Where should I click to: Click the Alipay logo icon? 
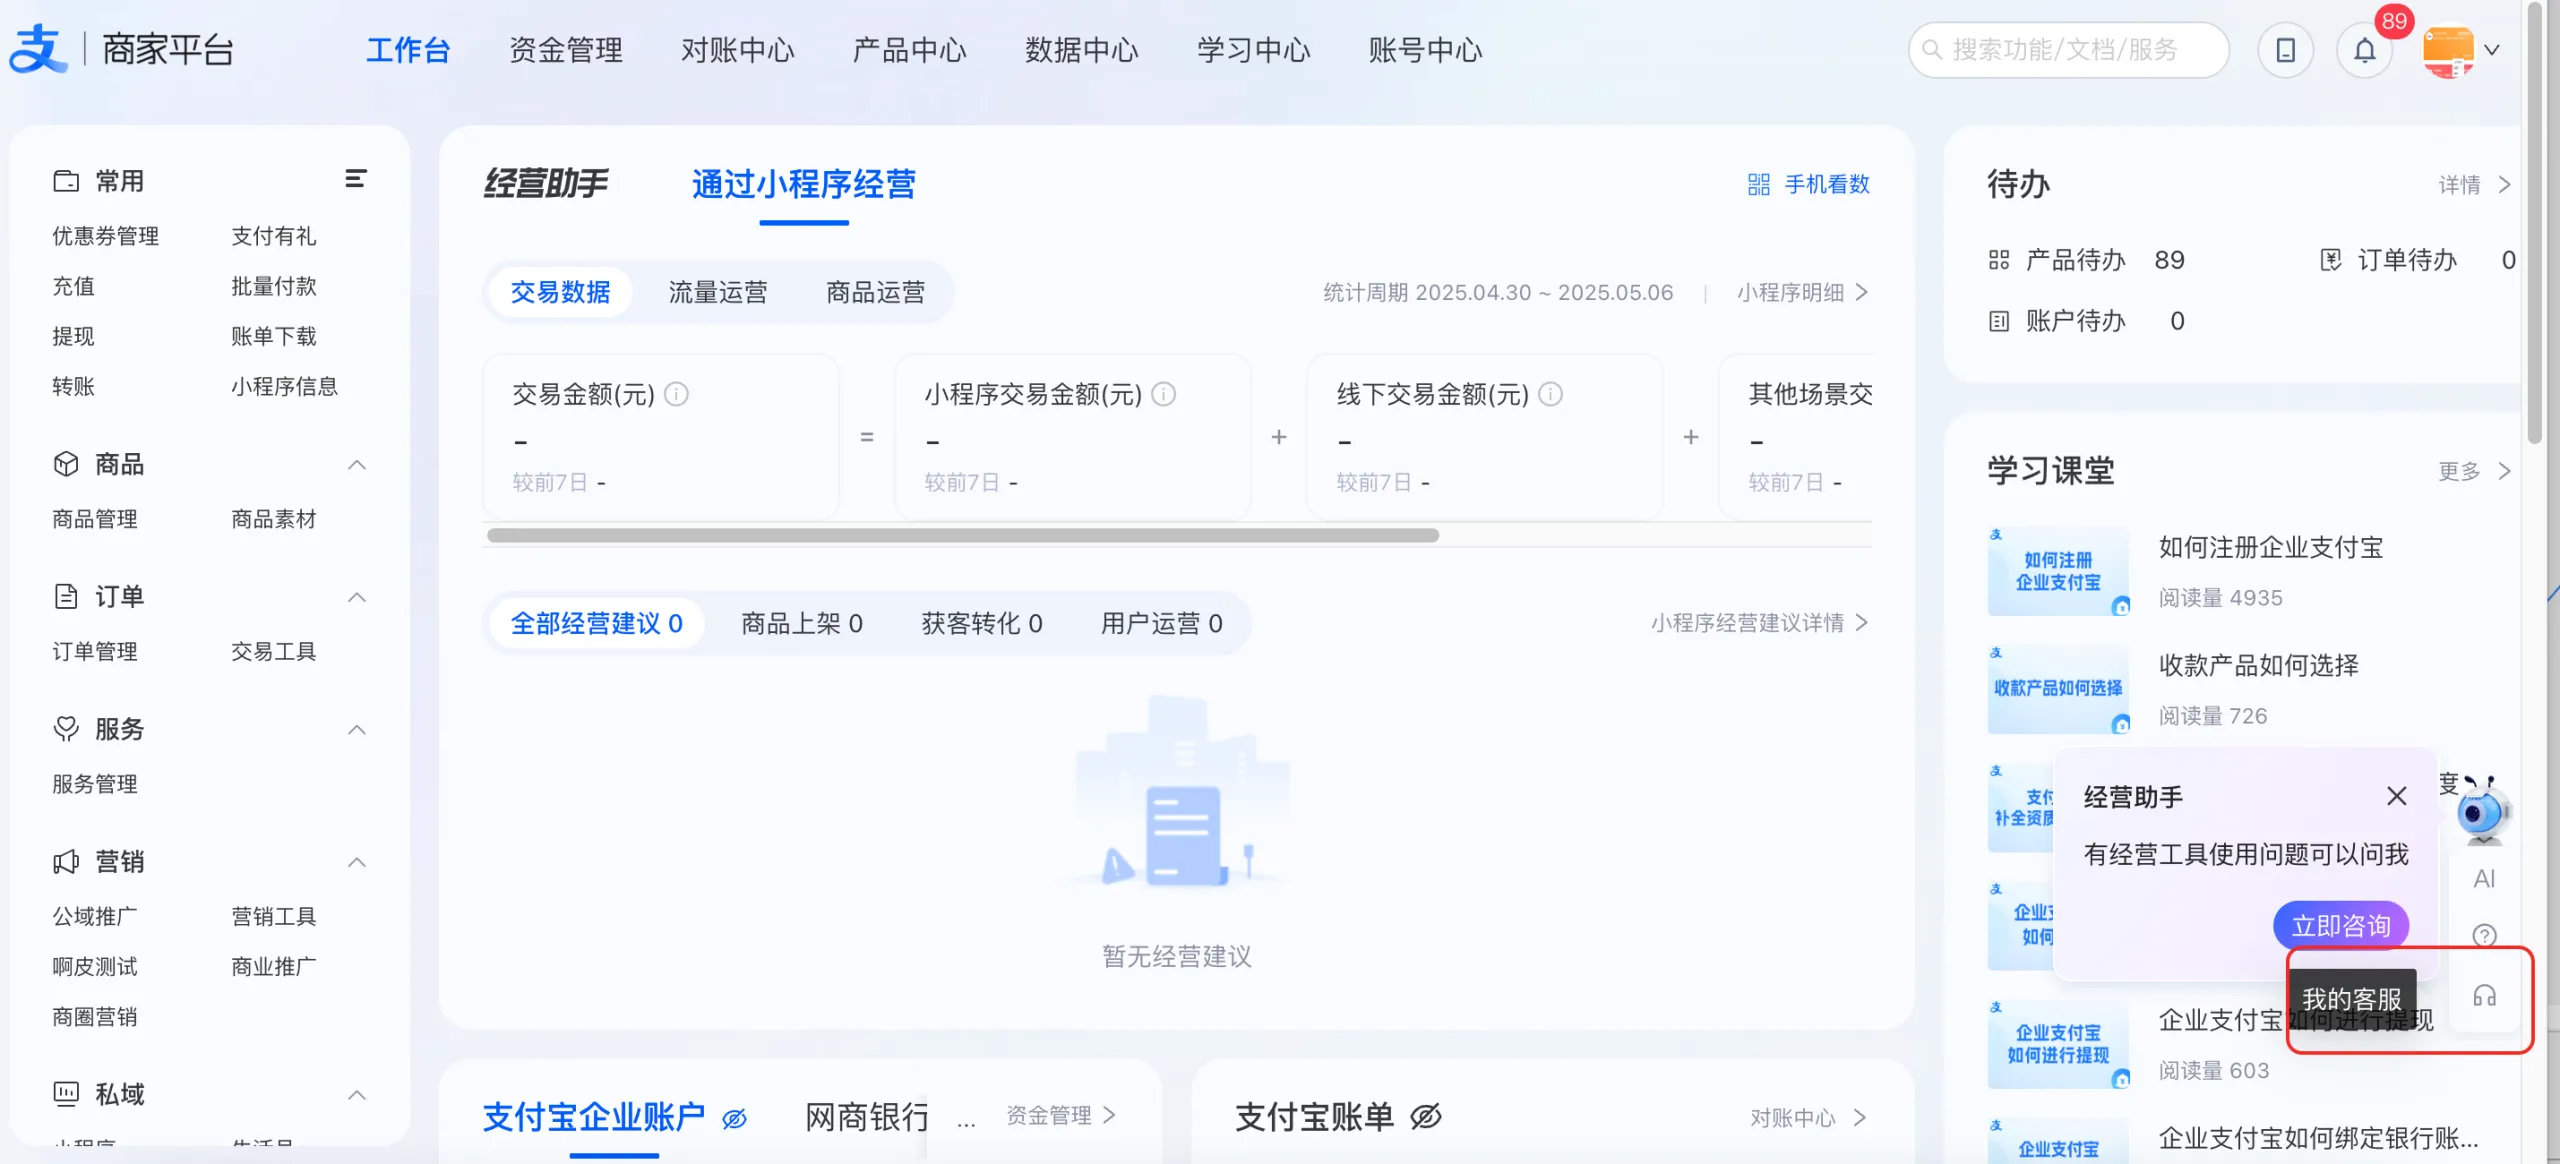pyautogui.click(x=38, y=48)
